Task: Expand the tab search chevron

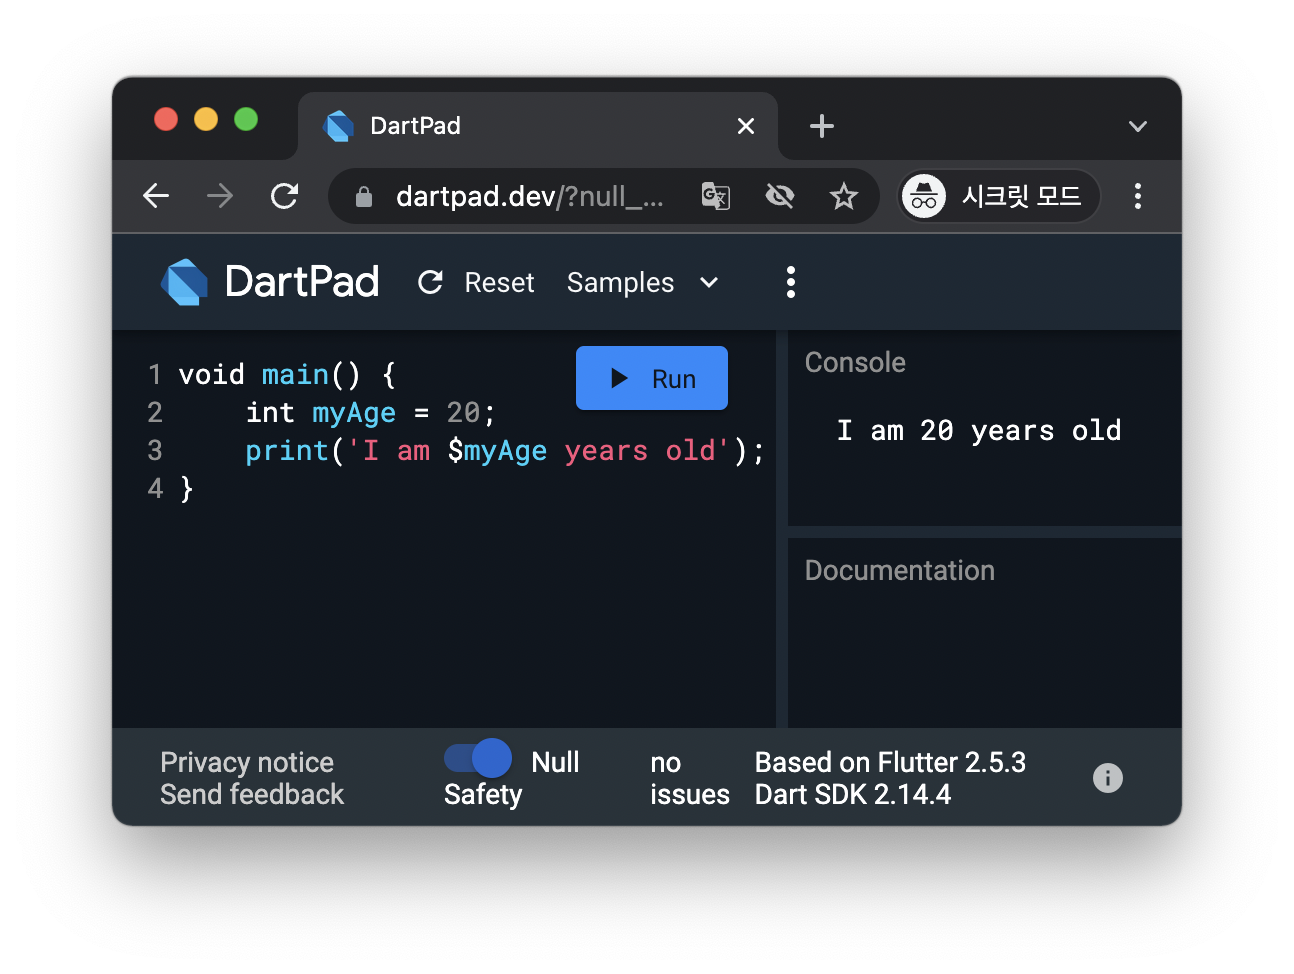Action: coord(1138,127)
